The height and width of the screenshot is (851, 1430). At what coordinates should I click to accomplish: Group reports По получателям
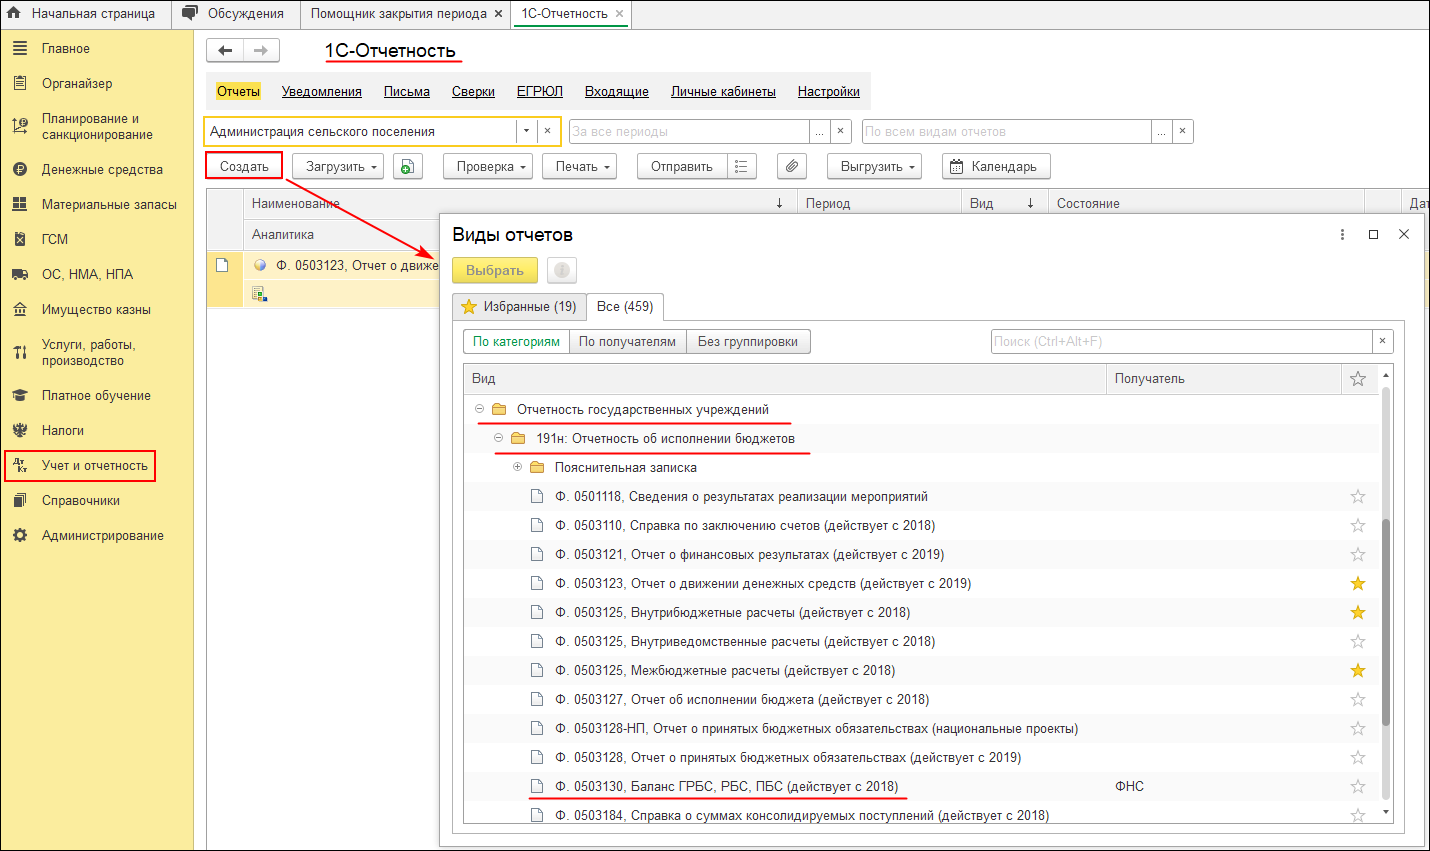pyautogui.click(x=628, y=341)
